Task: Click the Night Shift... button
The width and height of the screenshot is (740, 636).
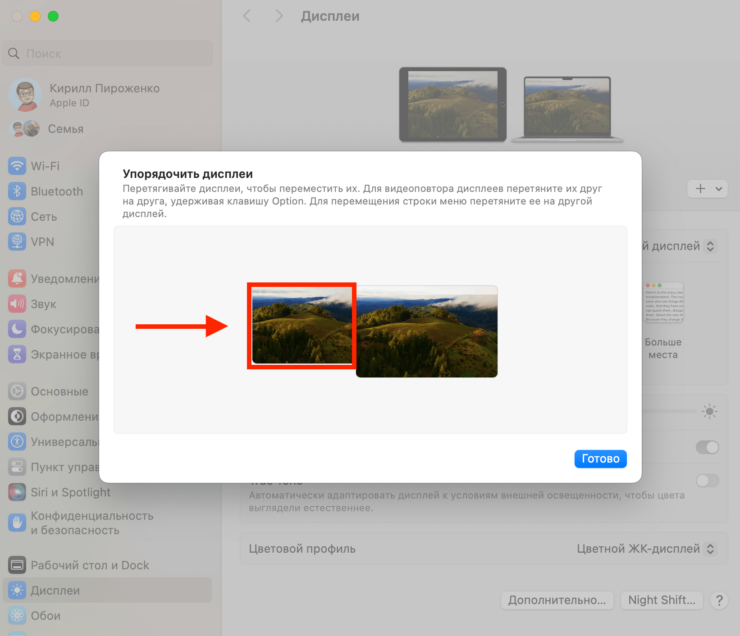Action: click(661, 600)
